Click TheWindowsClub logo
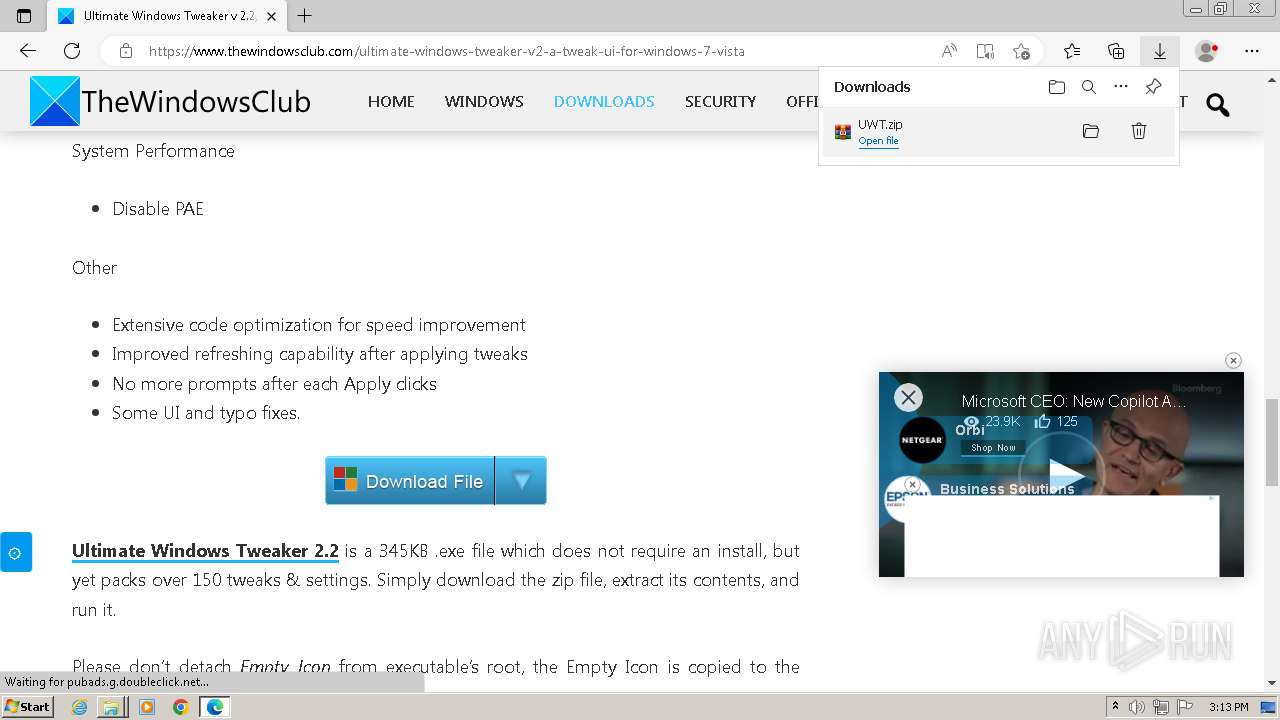Viewport: 1280px width, 720px height. pos(170,101)
